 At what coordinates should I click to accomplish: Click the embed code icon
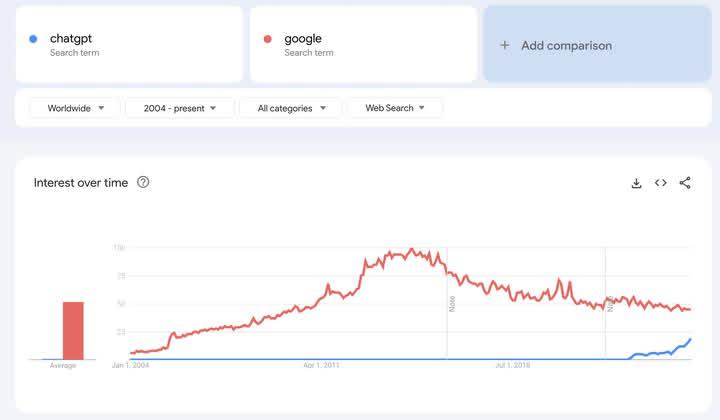(x=661, y=183)
